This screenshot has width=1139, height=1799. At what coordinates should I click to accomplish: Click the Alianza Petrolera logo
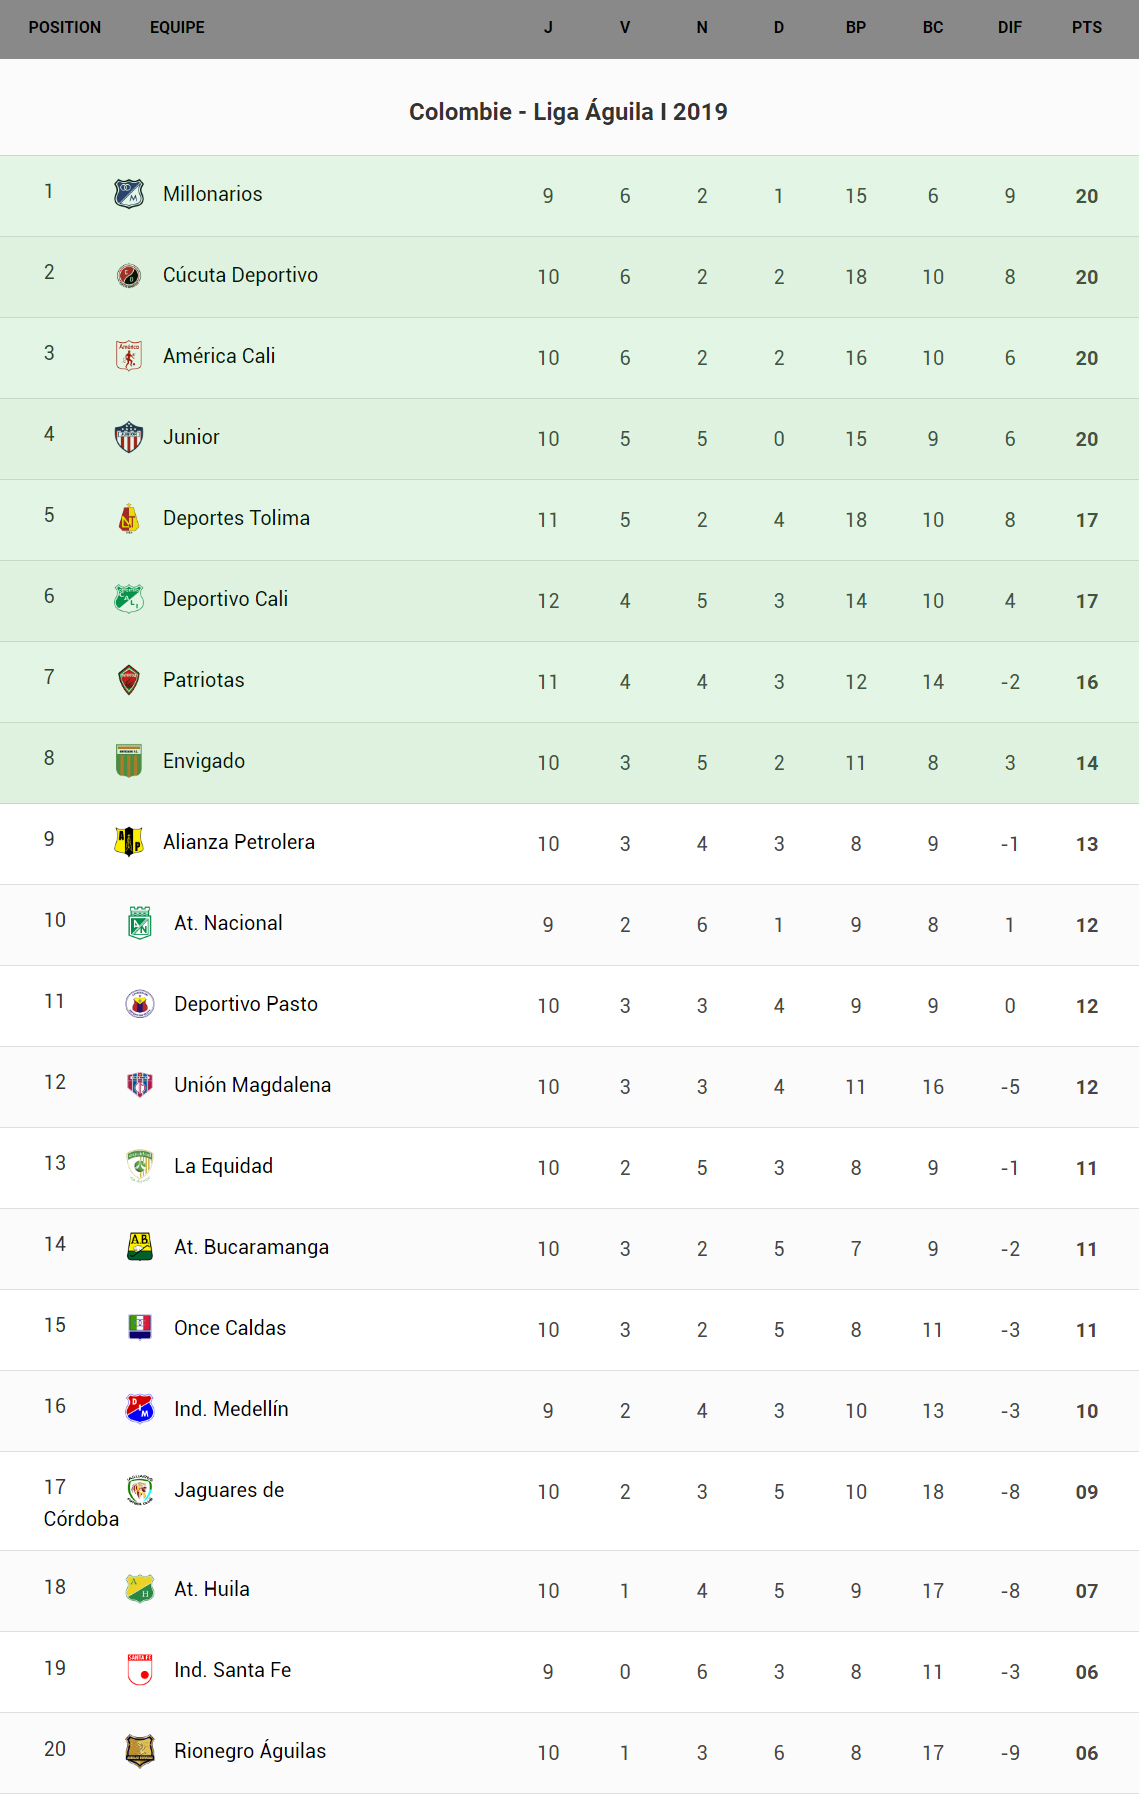(129, 842)
